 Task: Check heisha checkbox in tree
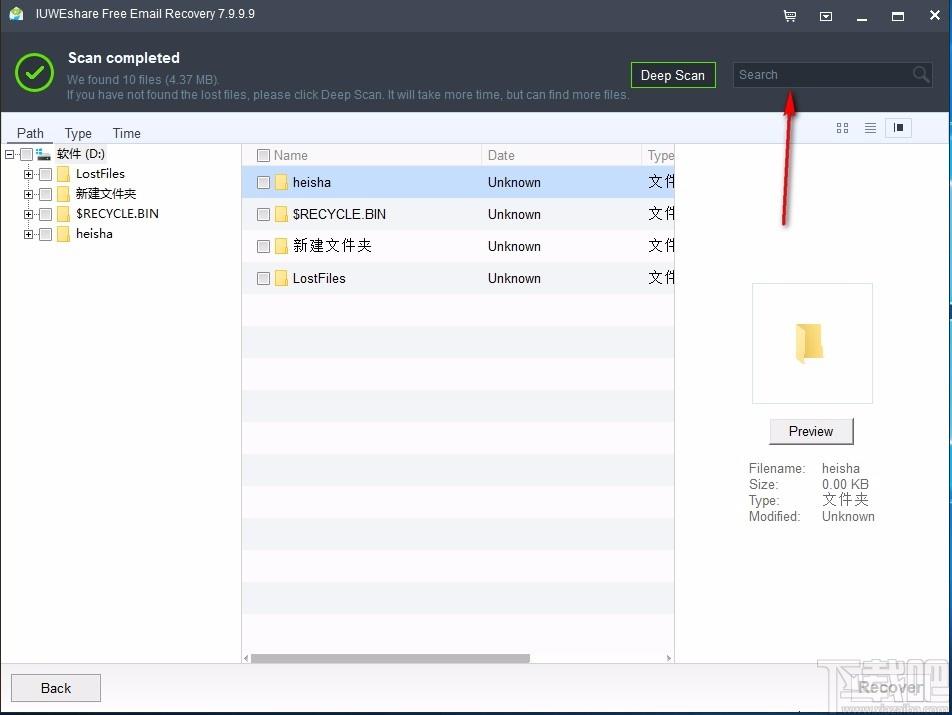pyautogui.click(x=46, y=234)
